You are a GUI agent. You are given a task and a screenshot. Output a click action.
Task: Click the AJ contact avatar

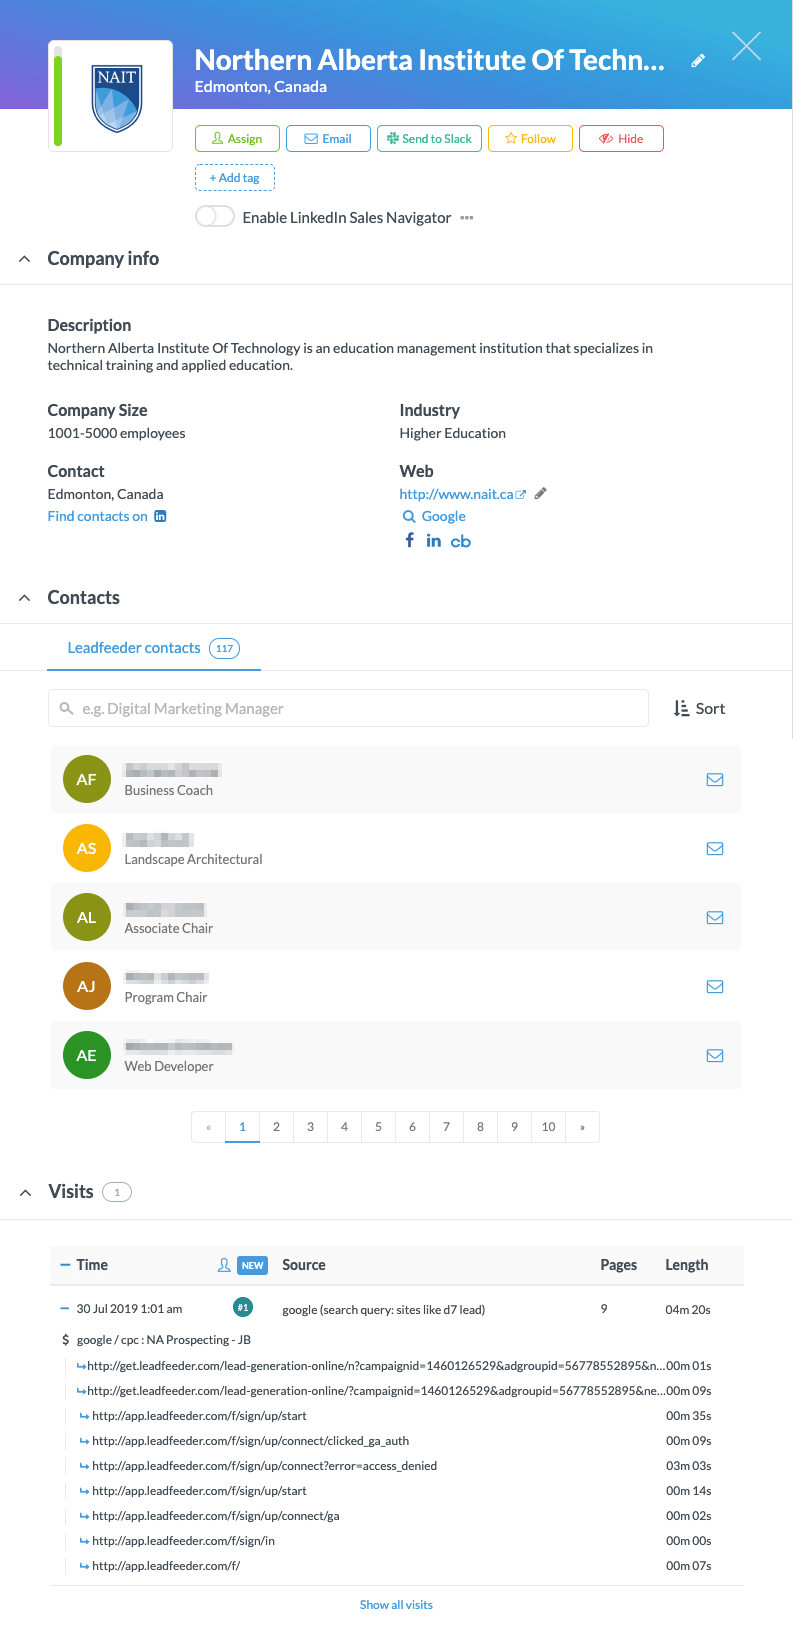87,986
